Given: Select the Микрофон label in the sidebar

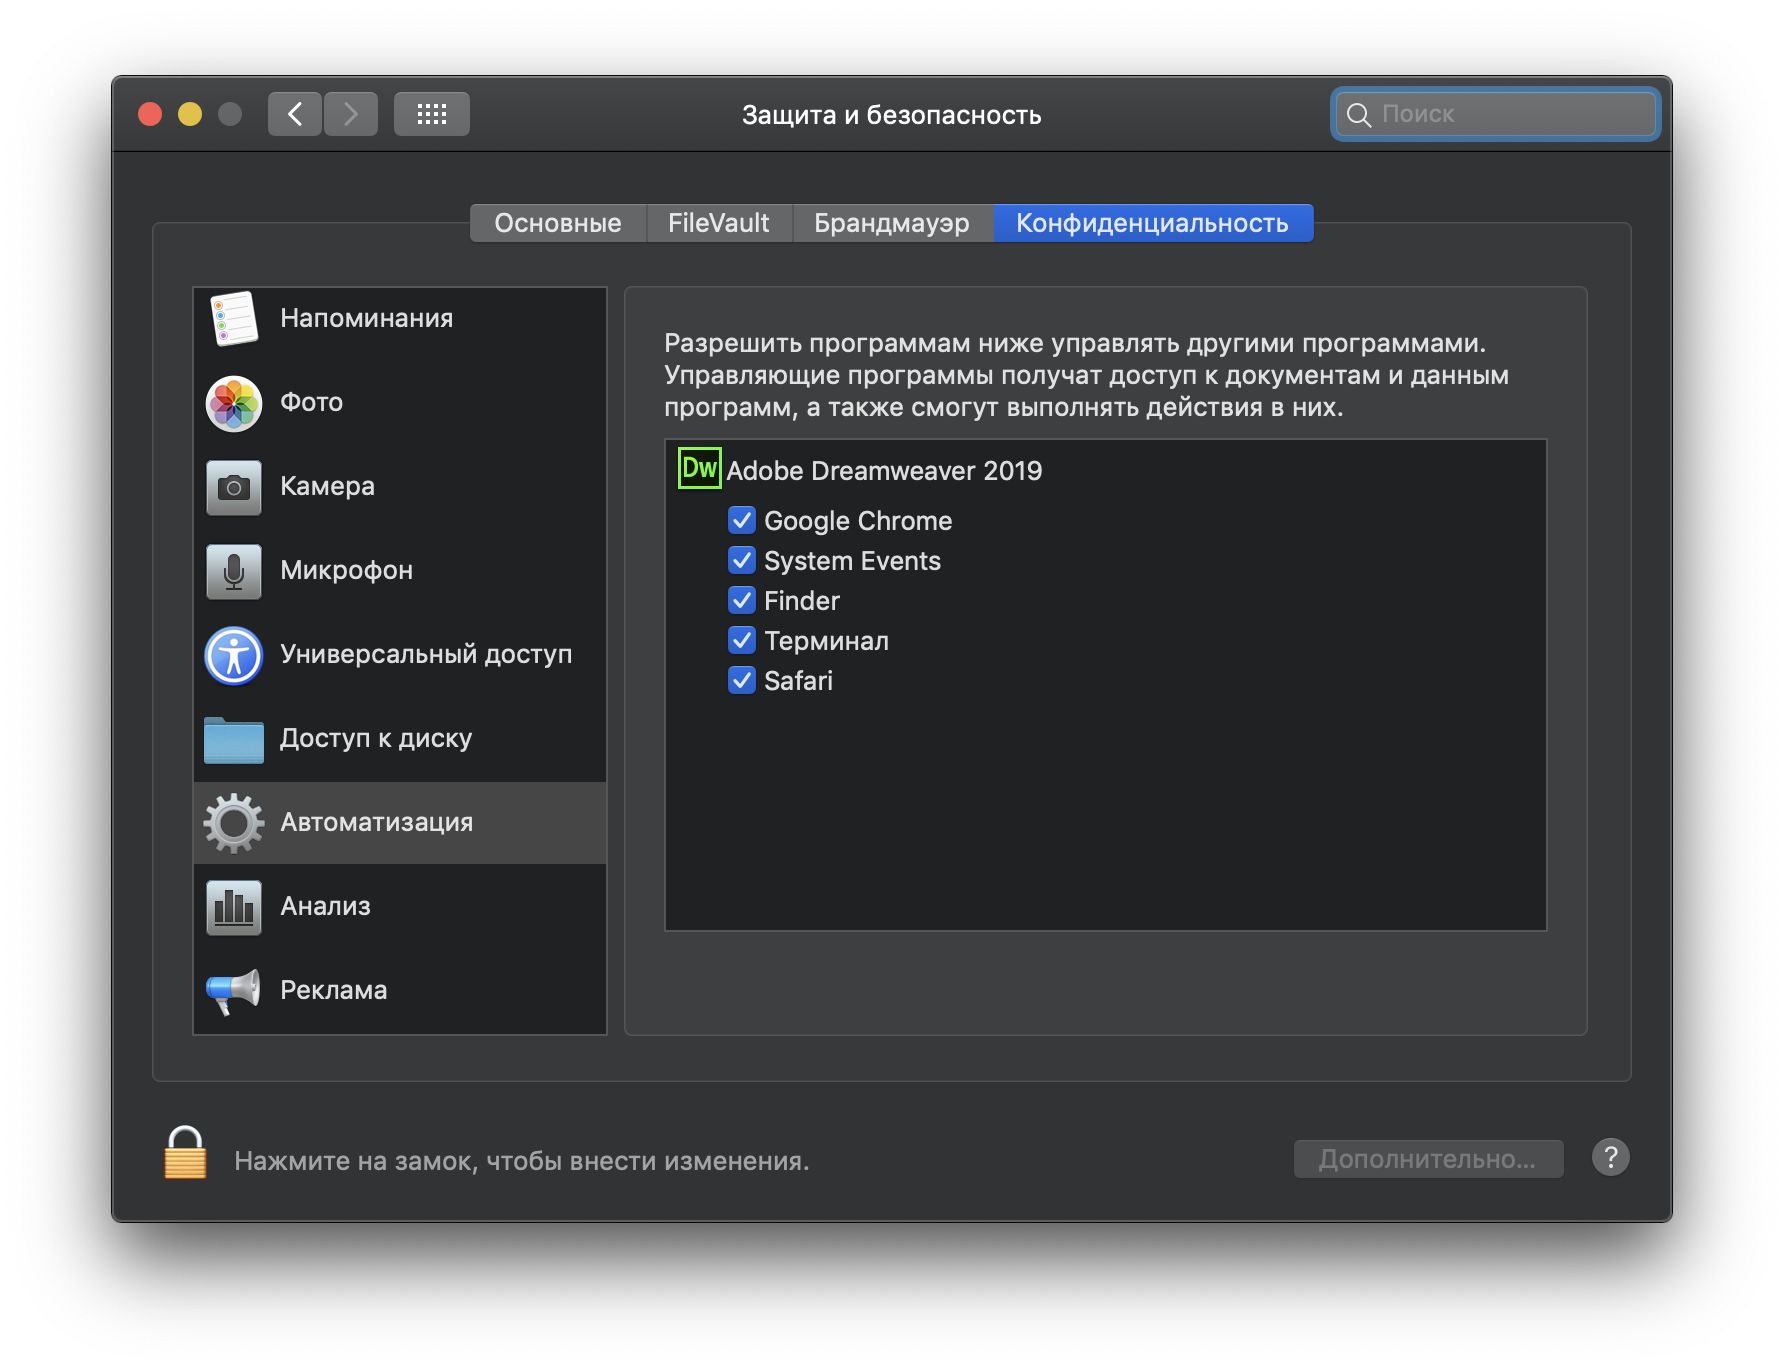Looking at the screenshot, I should [x=347, y=570].
